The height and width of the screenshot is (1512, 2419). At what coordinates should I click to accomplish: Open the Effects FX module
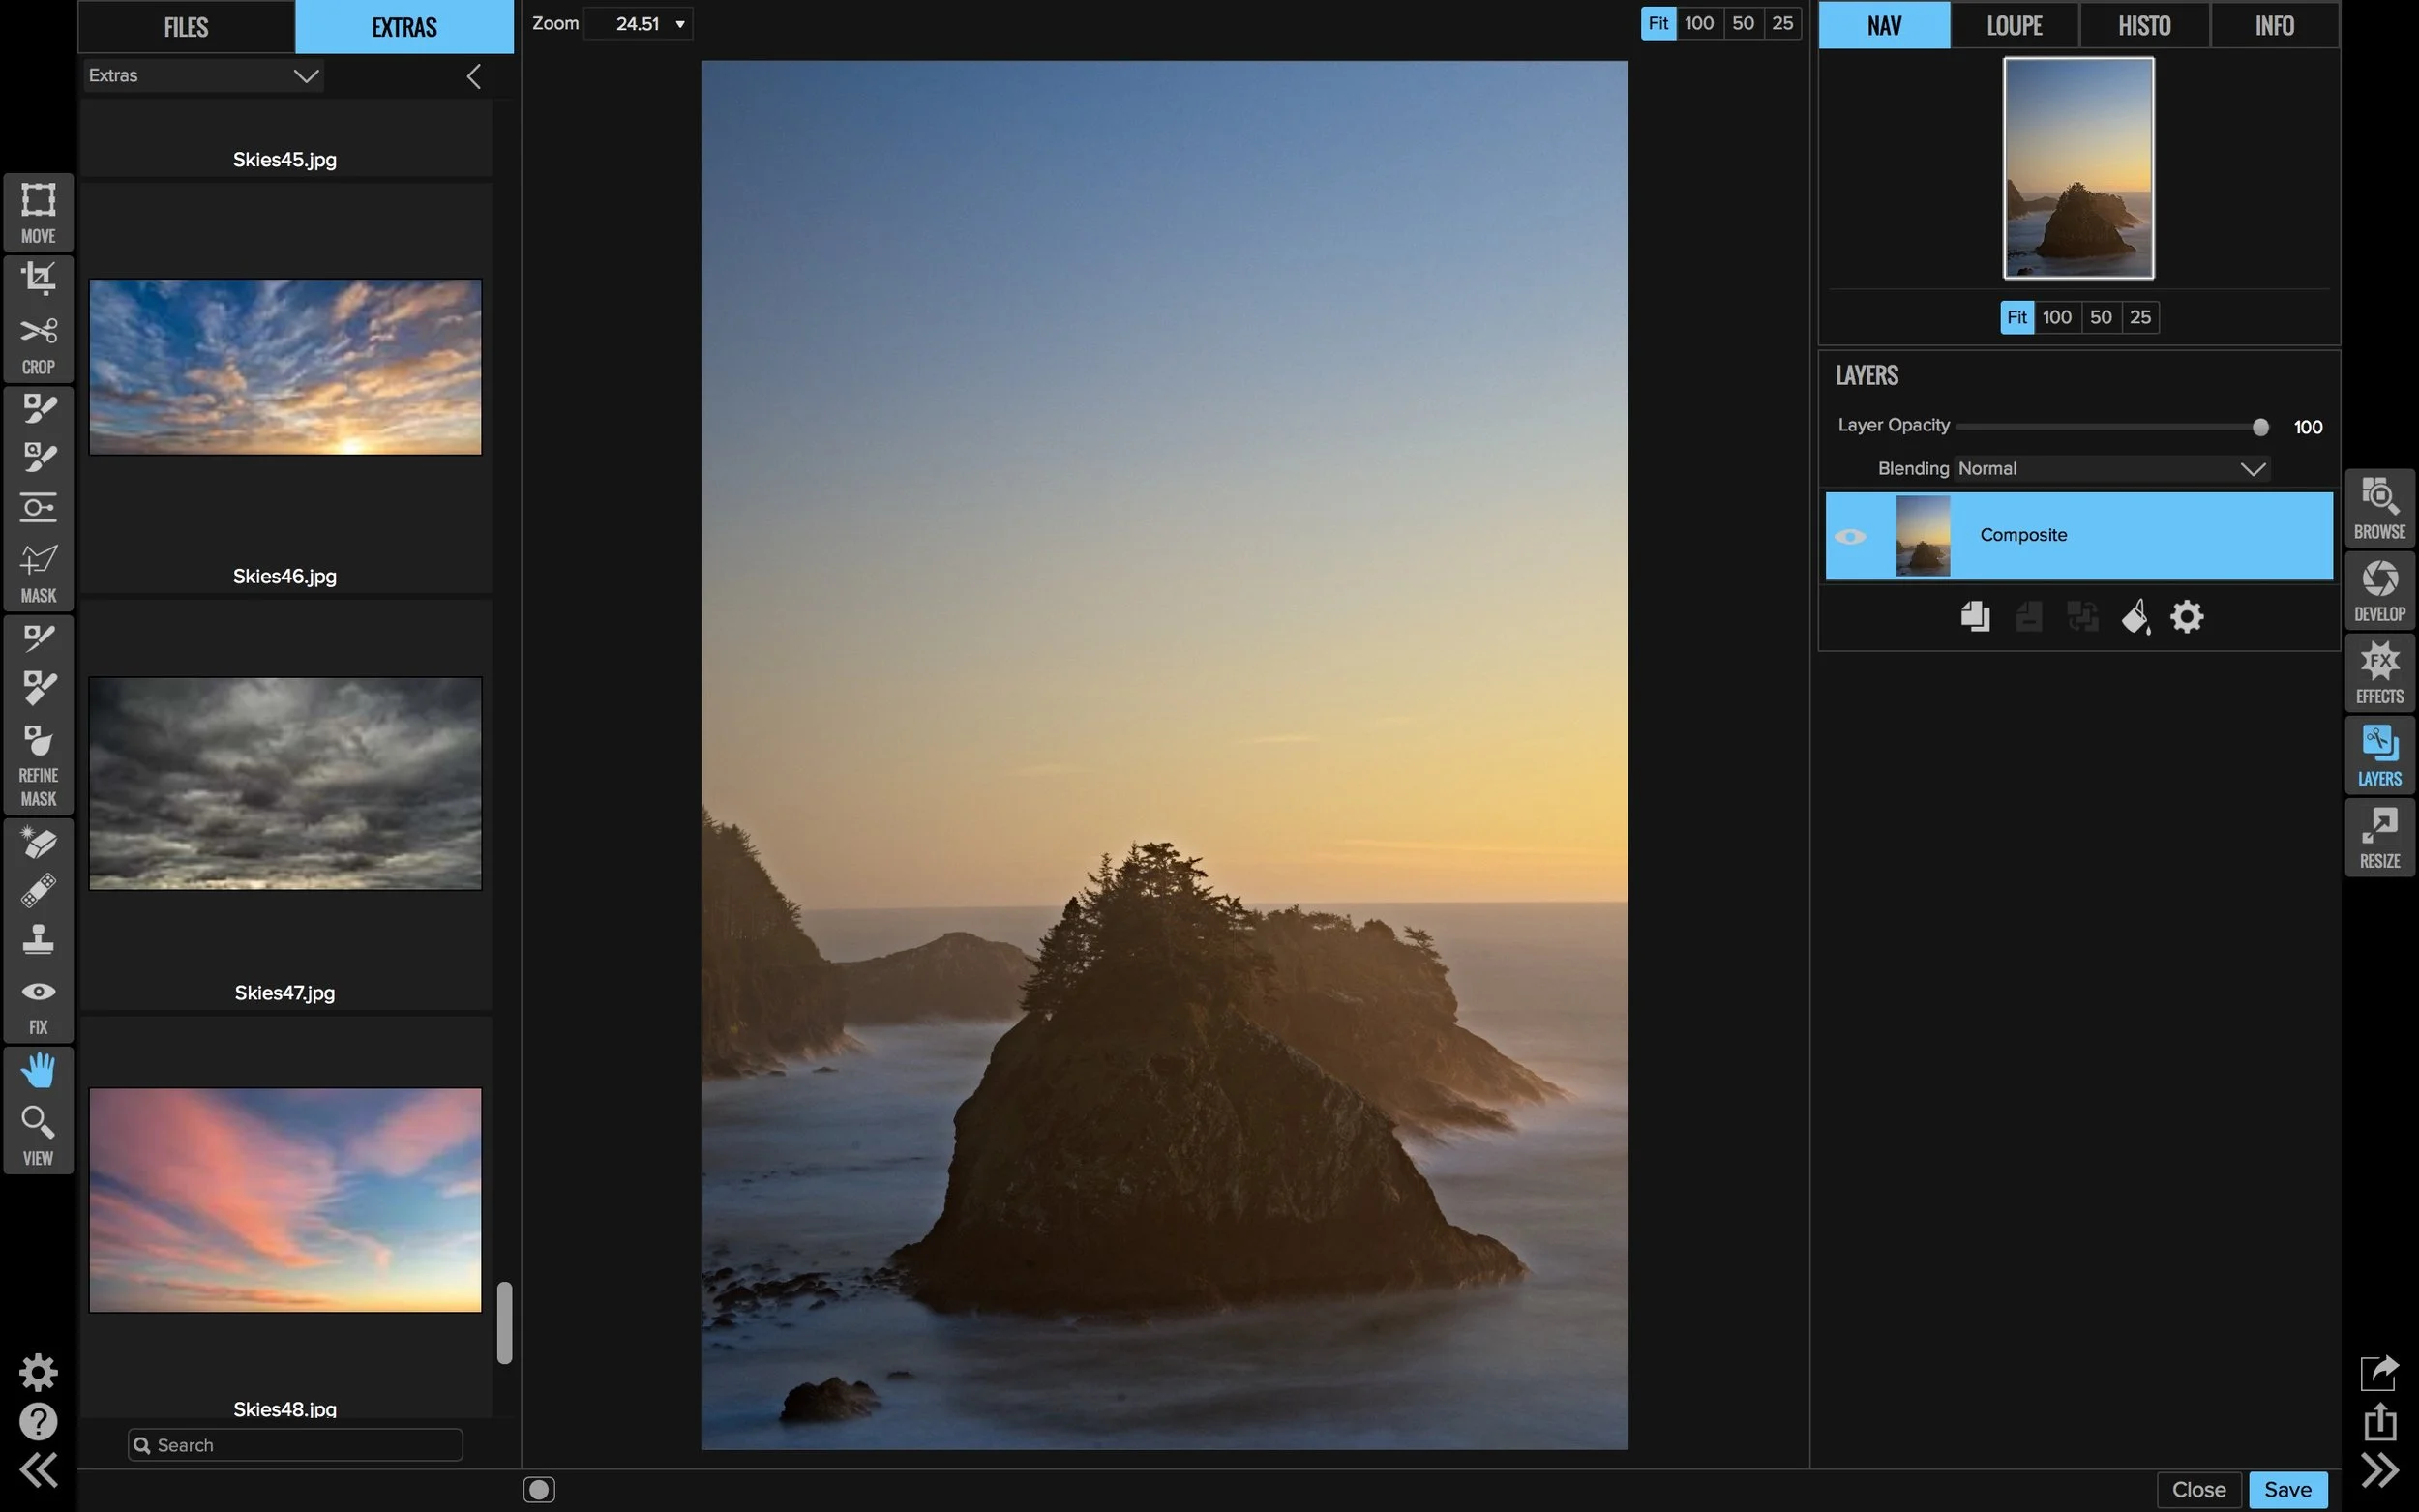2379,672
